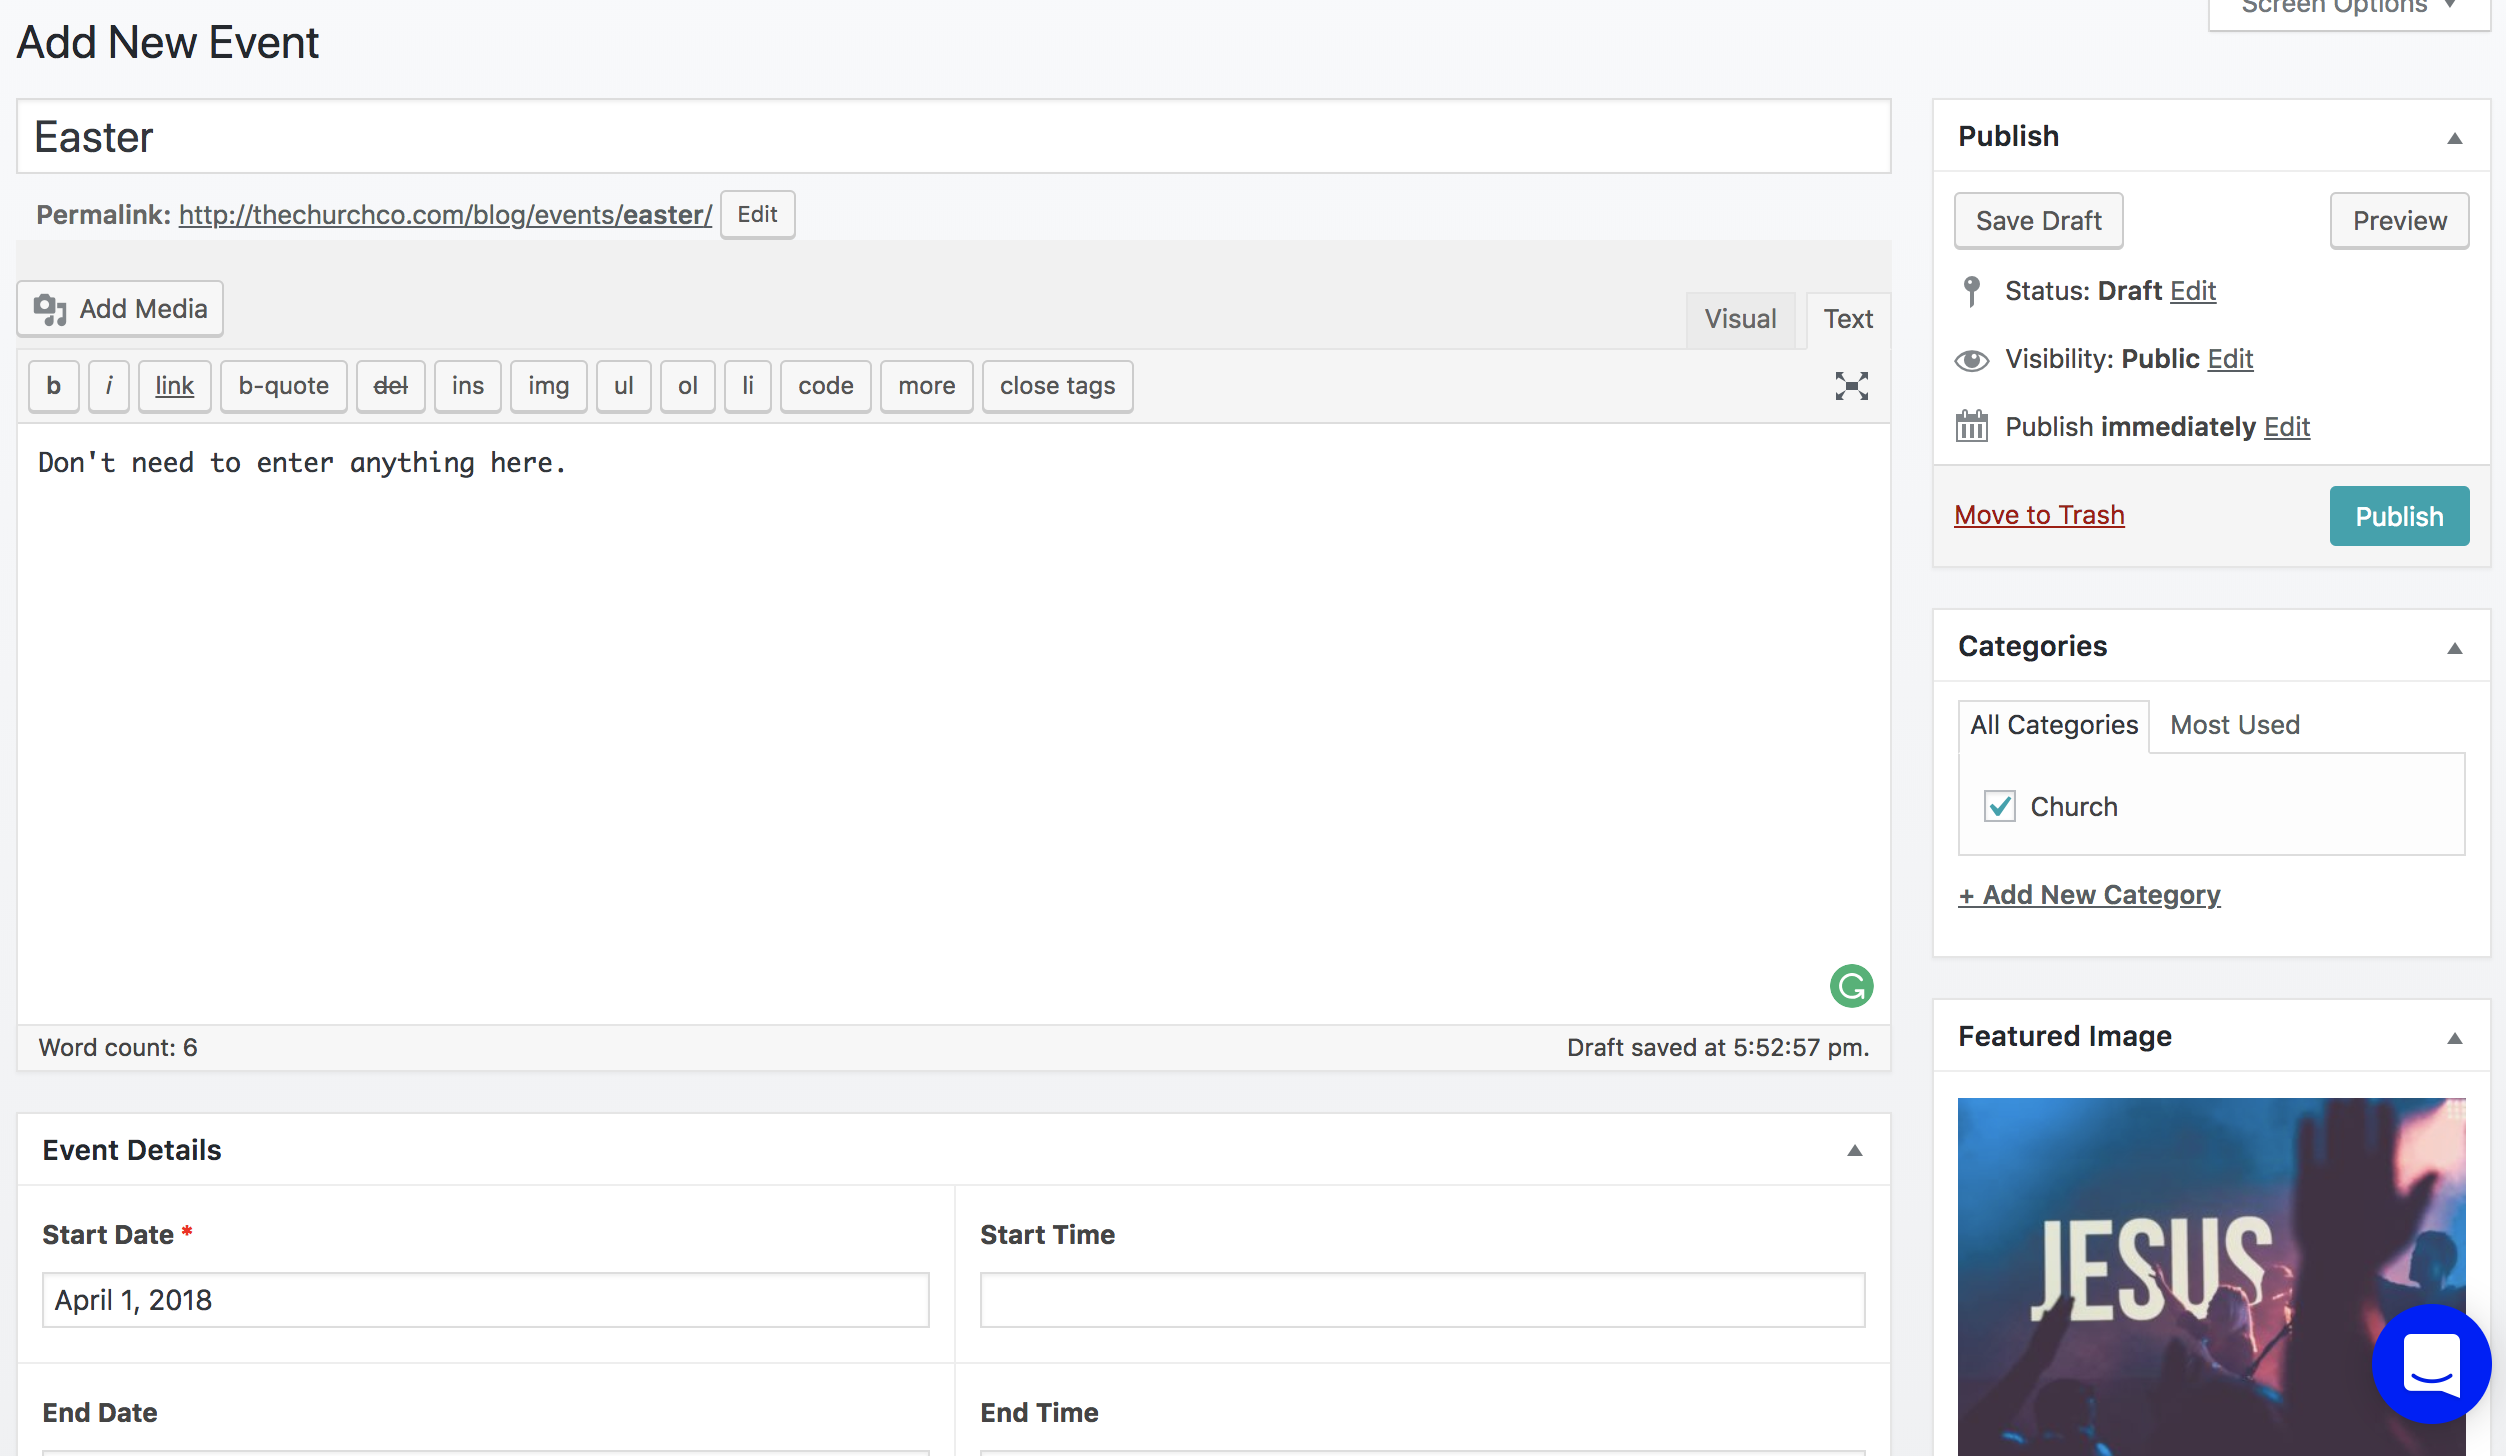
Task: Click the Grammarly icon in the editor
Action: click(x=1851, y=986)
